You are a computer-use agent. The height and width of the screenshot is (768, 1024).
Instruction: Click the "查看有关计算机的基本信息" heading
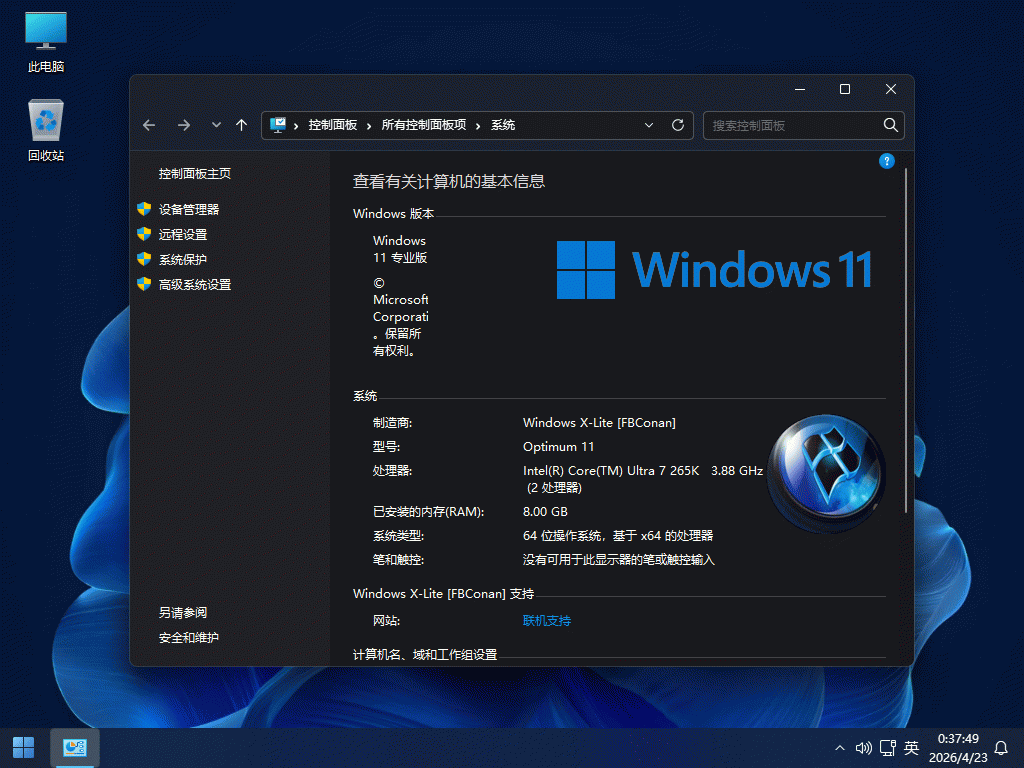click(x=449, y=182)
